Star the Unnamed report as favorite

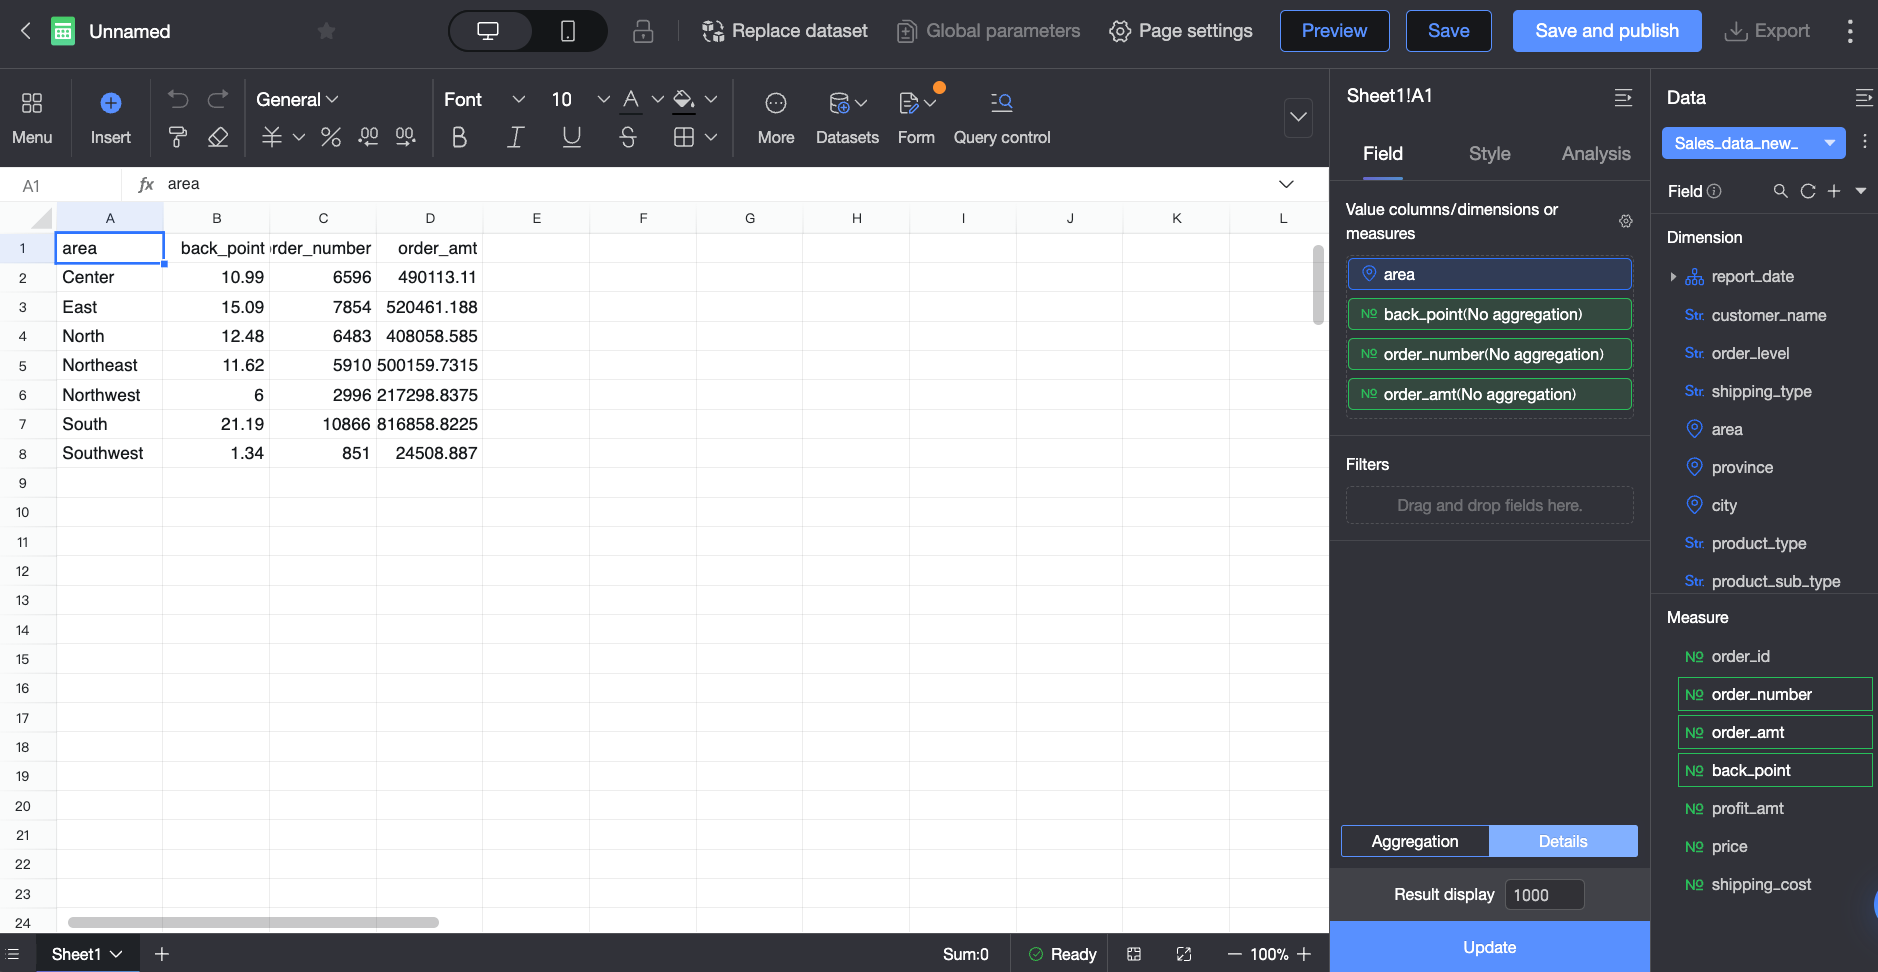(326, 31)
